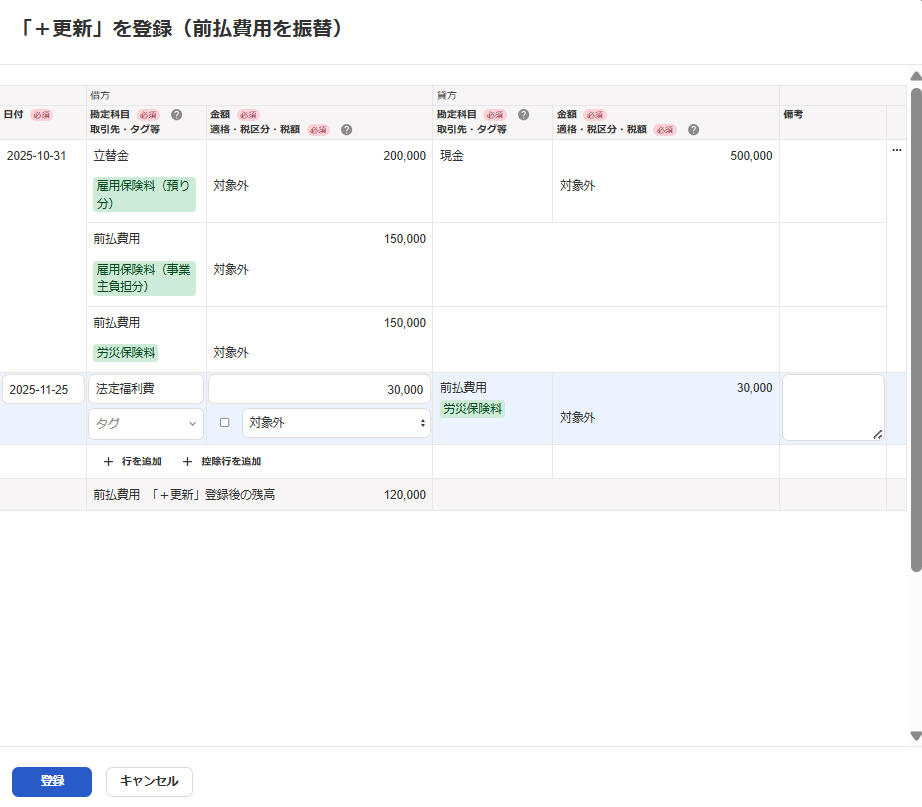Click the 登録 button
The image size is (922, 807).
click(52, 782)
